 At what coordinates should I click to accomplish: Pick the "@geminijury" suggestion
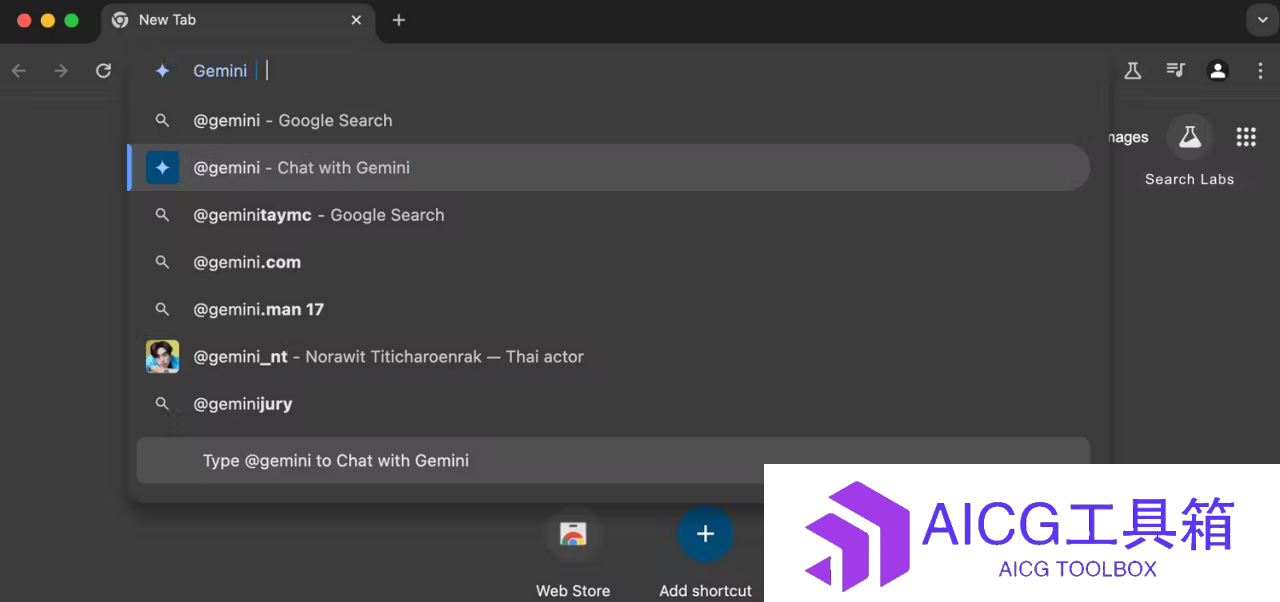(609, 404)
